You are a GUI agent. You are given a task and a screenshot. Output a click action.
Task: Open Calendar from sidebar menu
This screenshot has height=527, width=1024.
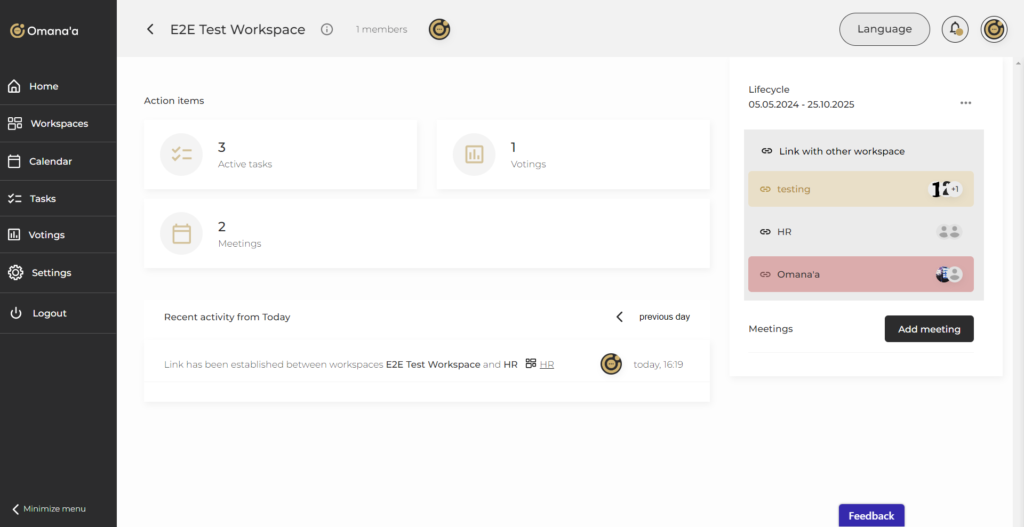coord(50,161)
